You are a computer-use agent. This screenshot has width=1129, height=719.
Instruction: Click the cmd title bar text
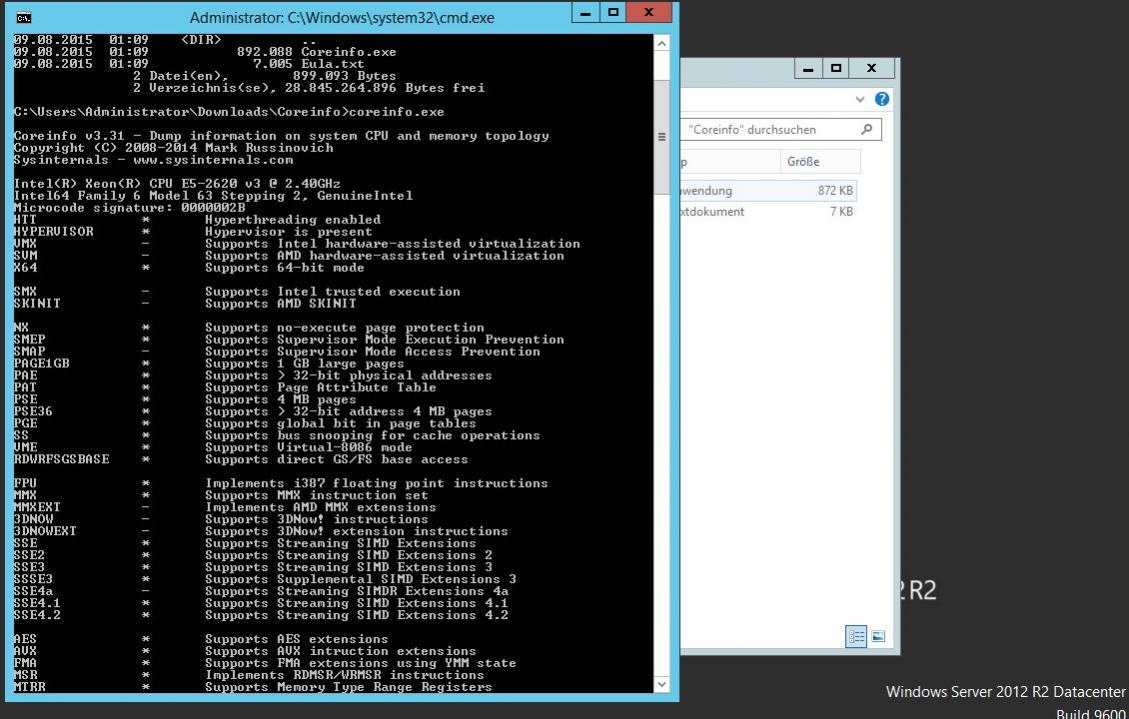342,18
